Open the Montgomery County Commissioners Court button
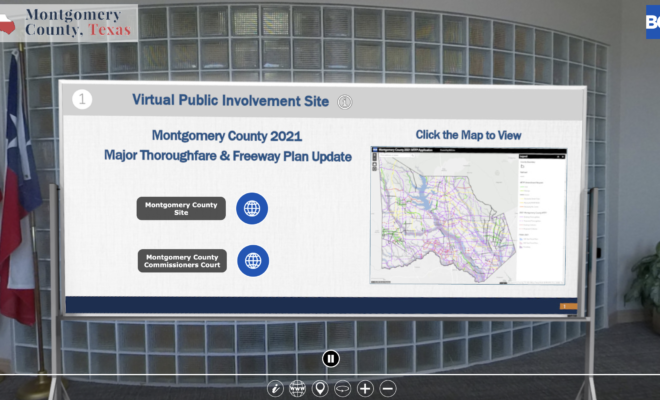Image resolution: width=660 pixels, height=400 pixels. [182, 261]
